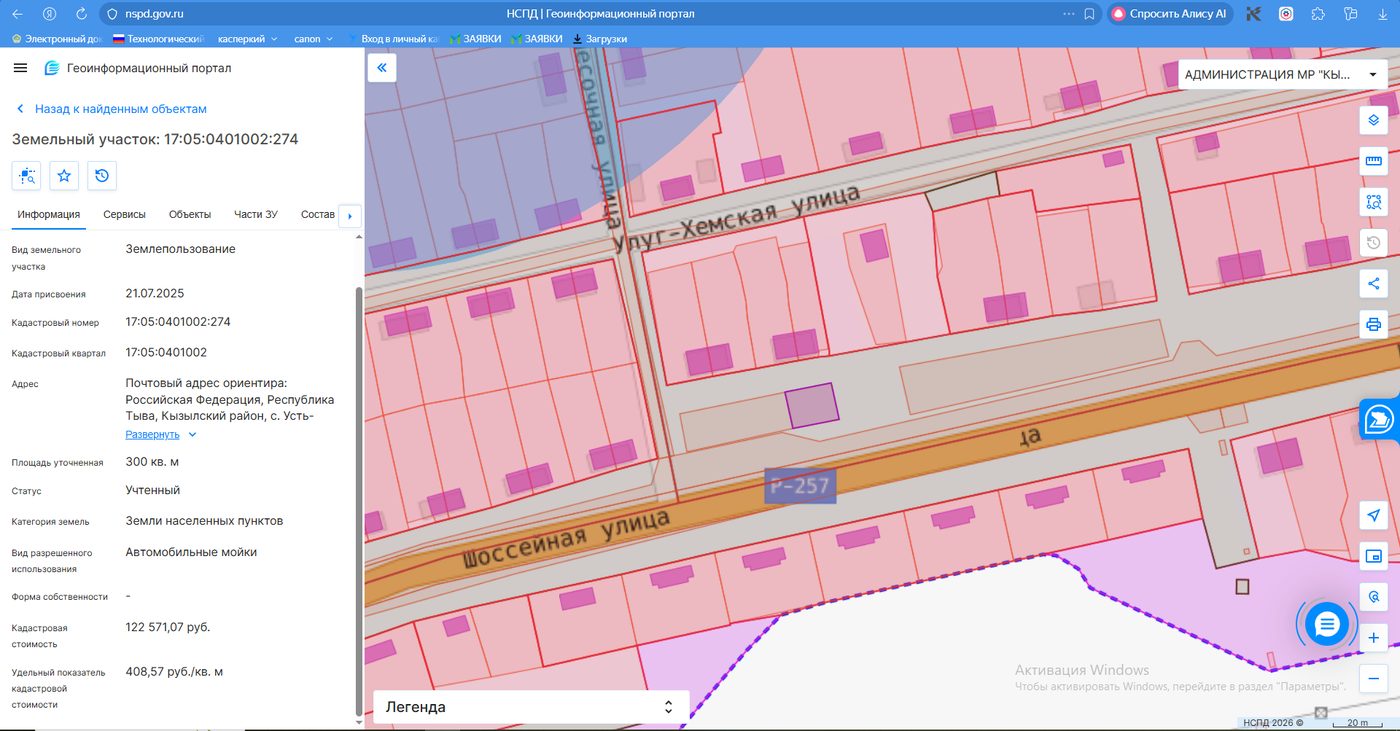
Task: Open the map layers panel
Action: [1373, 120]
